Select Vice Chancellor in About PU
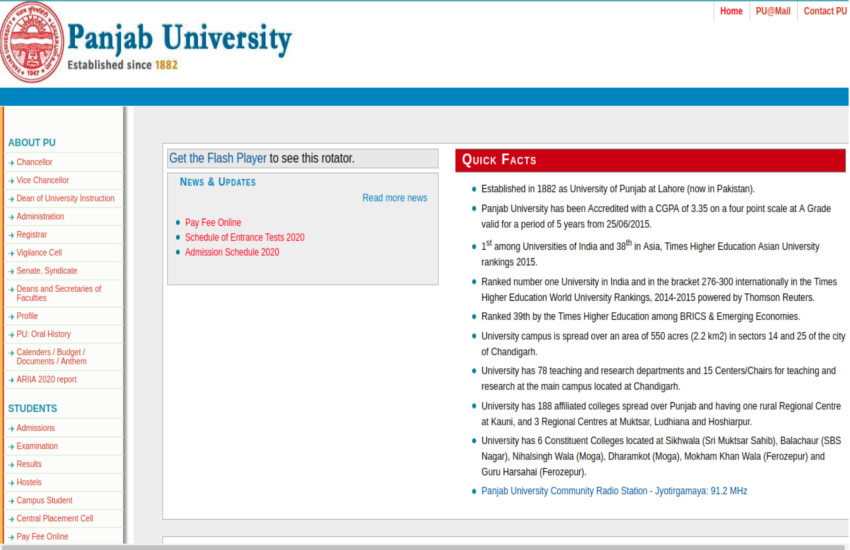The height and width of the screenshot is (550, 850). coord(42,180)
